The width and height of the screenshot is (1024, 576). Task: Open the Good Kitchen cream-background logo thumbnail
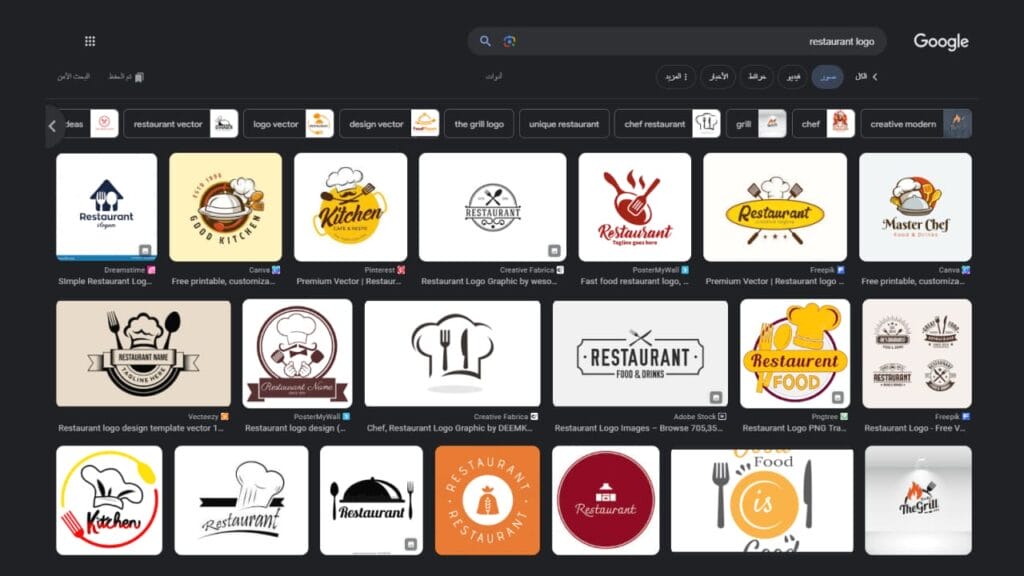(225, 207)
